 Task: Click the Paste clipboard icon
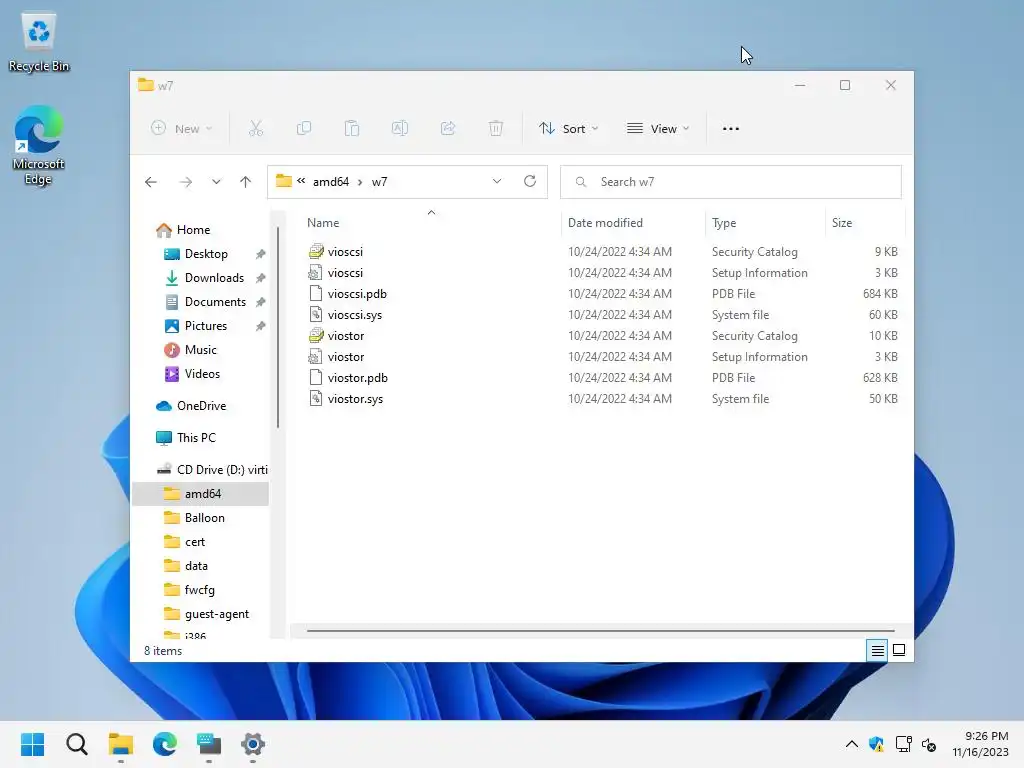352,129
